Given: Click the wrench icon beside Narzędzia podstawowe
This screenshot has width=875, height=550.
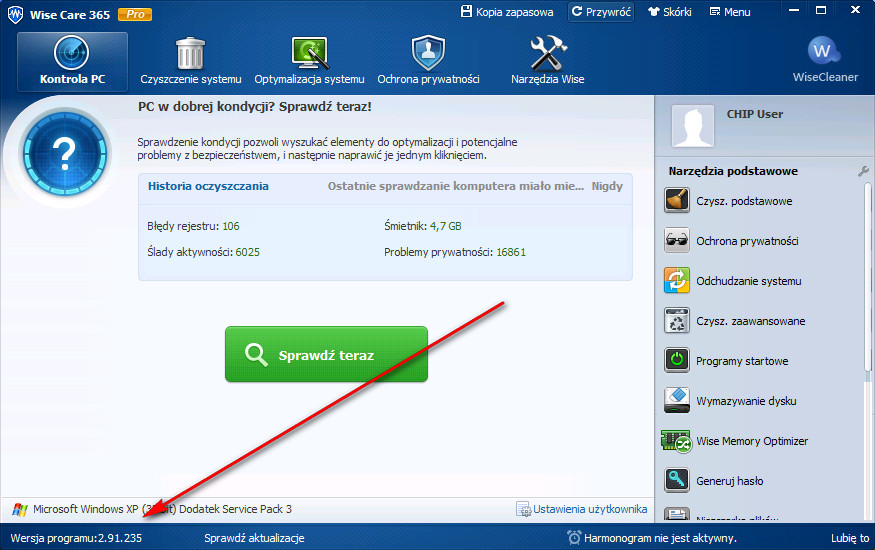Looking at the screenshot, I should pos(863,171).
